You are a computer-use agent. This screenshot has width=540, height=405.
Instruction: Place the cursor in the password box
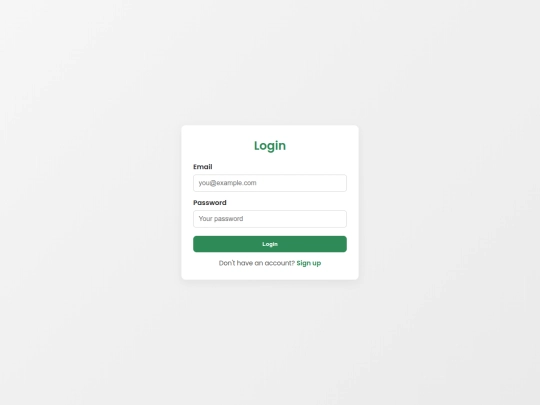(270, 219)
